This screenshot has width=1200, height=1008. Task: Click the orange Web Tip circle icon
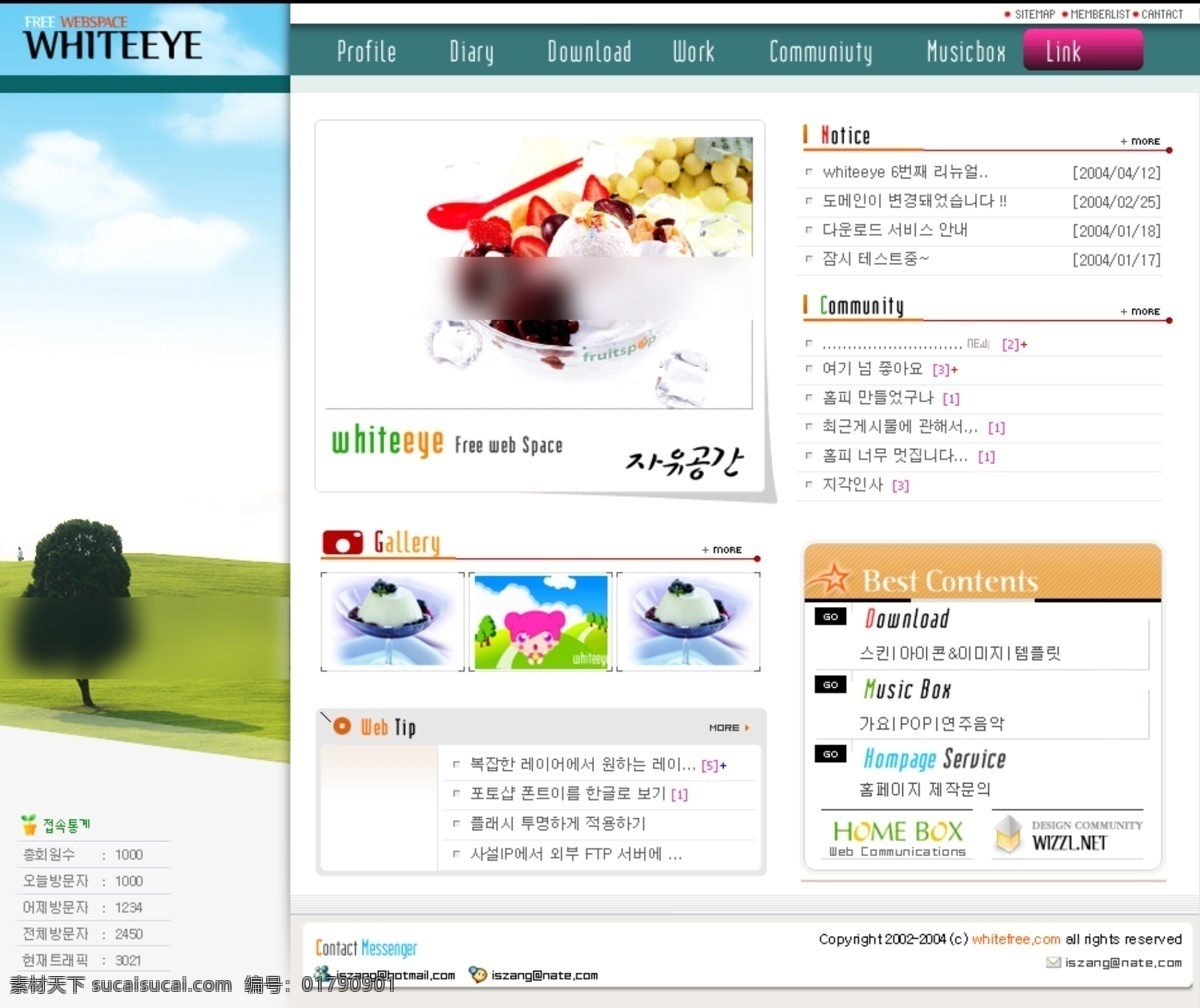[342, 726]
